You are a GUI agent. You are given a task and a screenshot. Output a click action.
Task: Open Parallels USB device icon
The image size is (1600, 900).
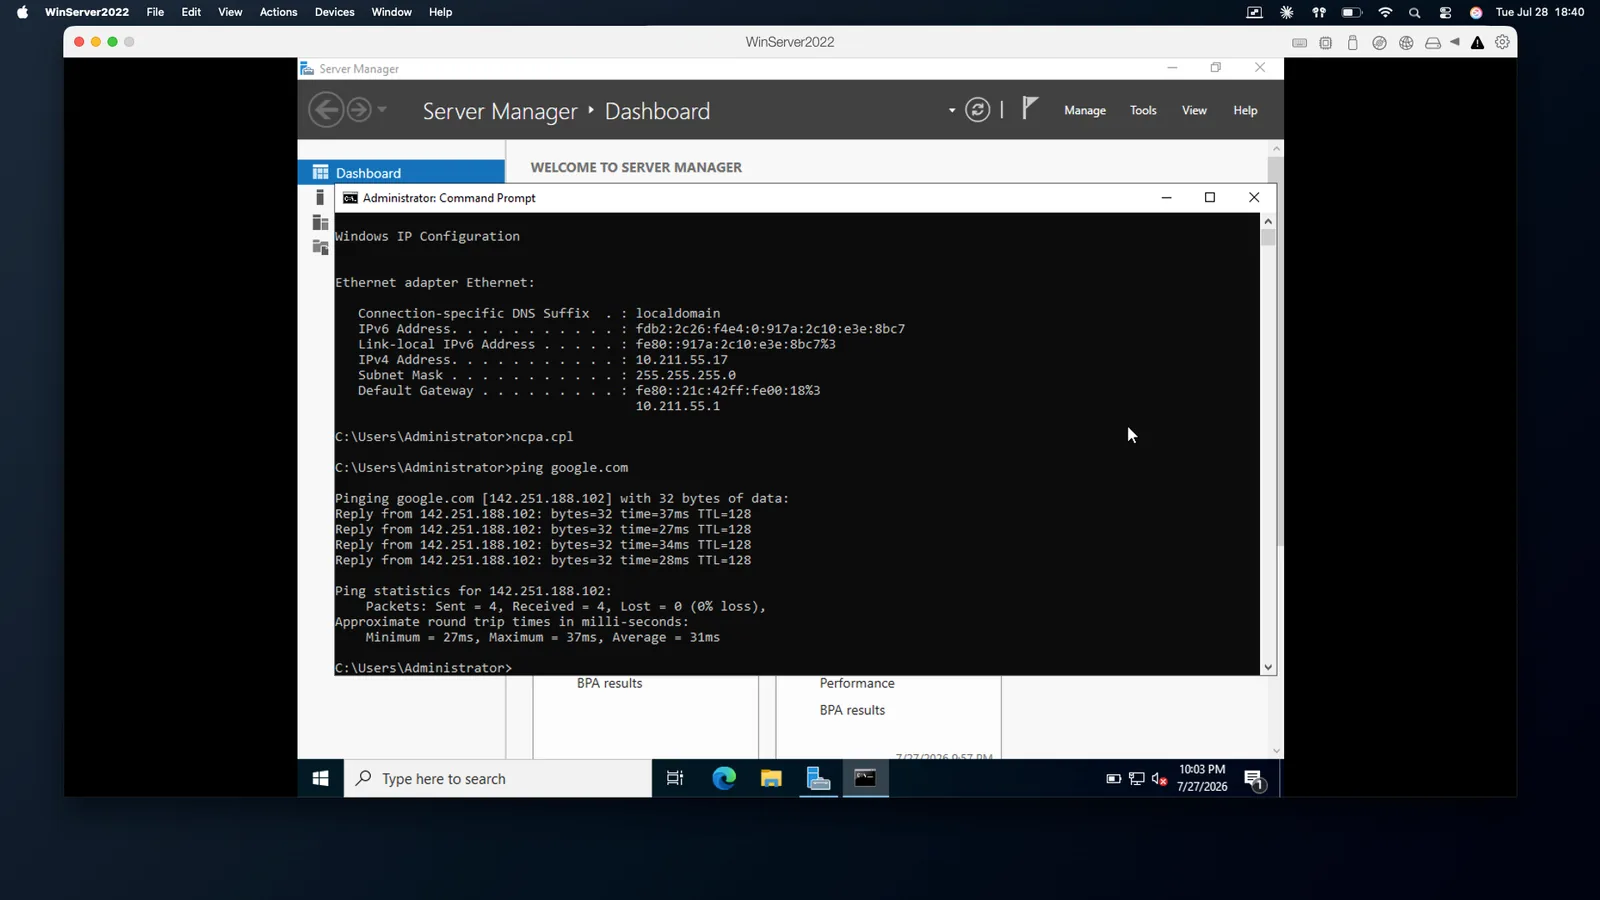click(1353, 42)
